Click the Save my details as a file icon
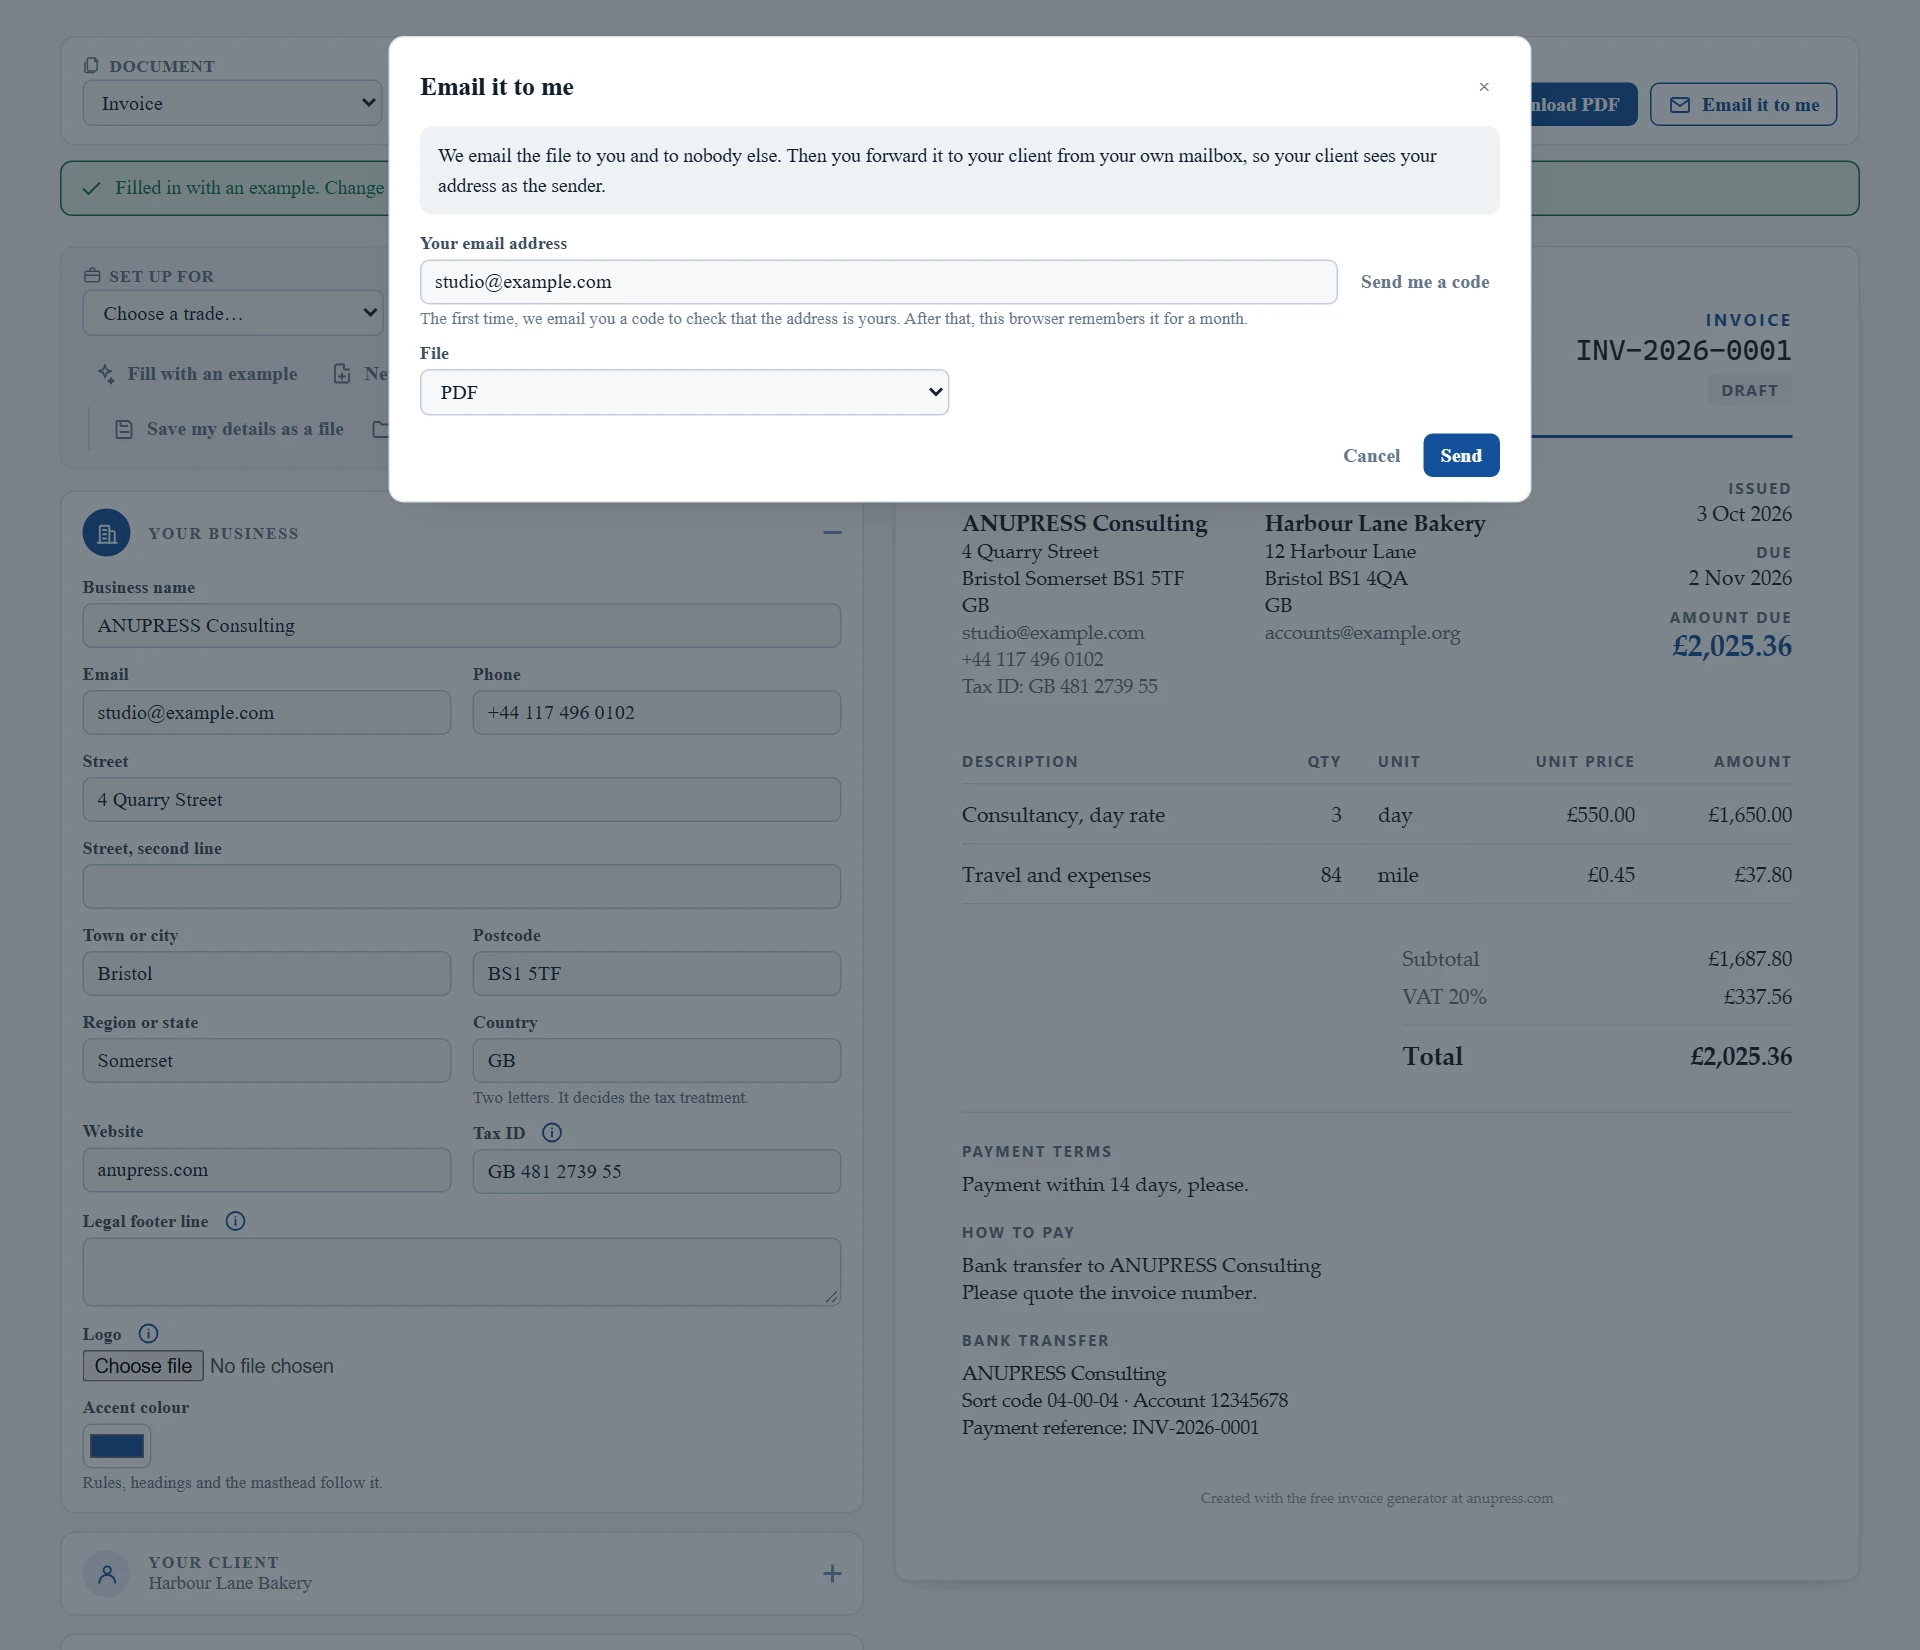The height and width of the screenshot is (1650, 1920). 124,429
